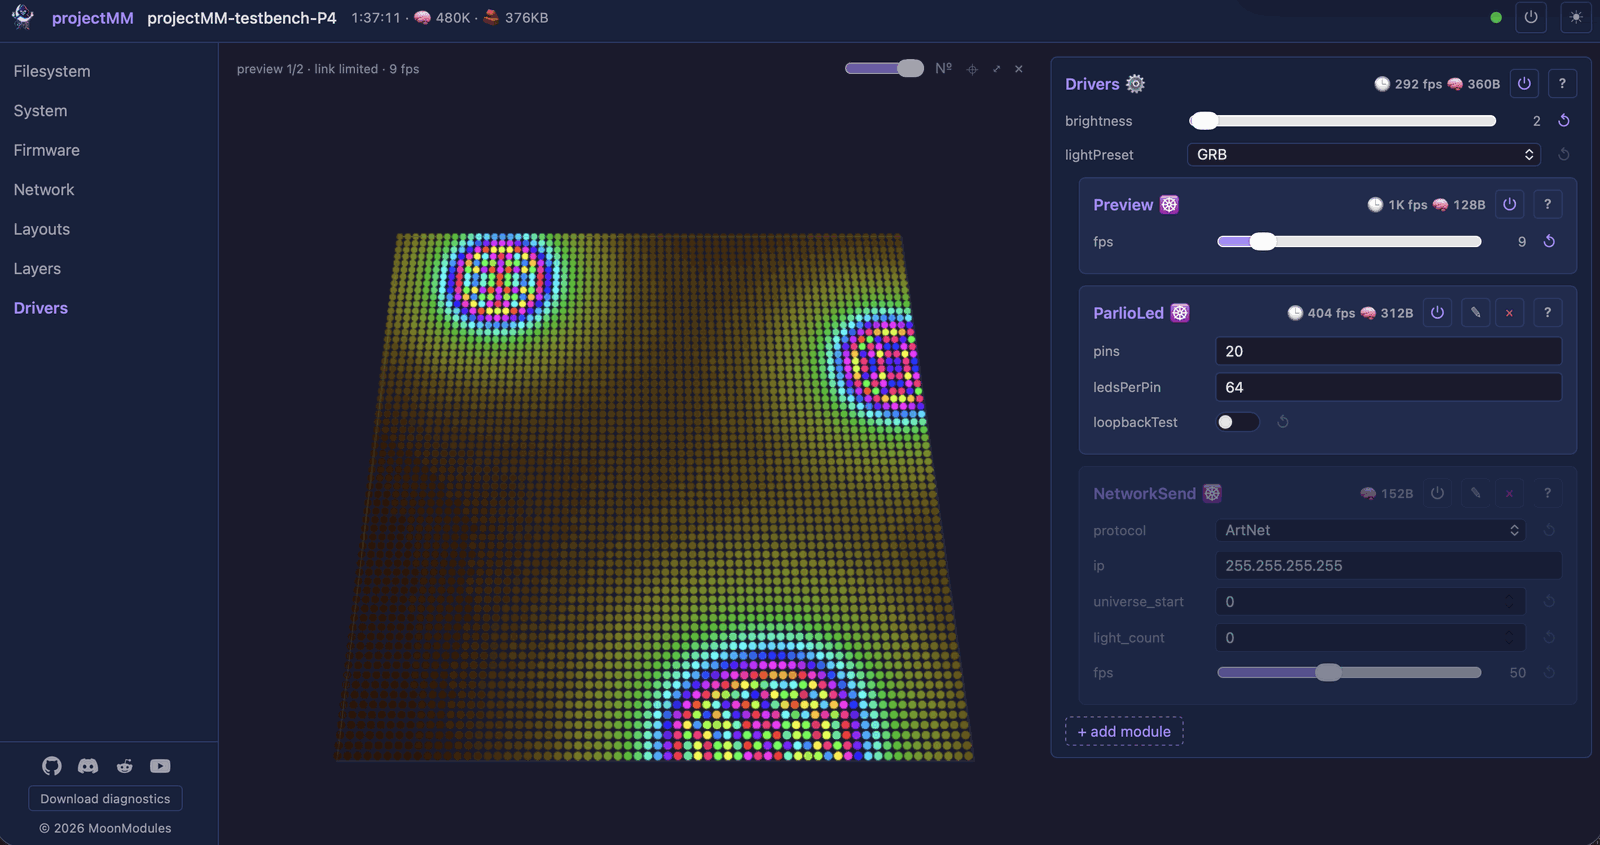
Task: Click the top bar power button
Action: click(x=1531, y=17)
